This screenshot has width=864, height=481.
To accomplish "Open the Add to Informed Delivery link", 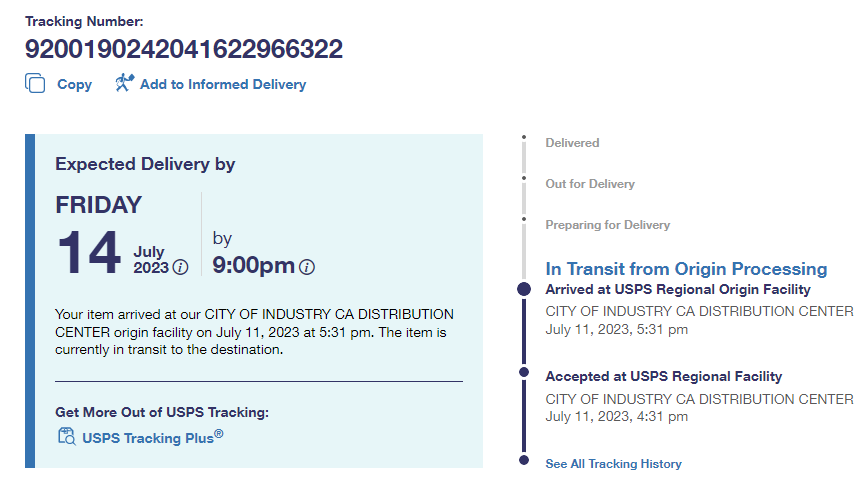I will pos(223,85).
